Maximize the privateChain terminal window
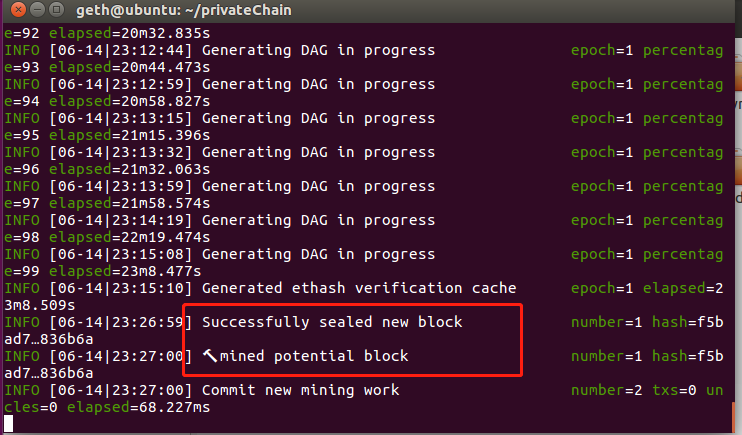Image resolution: width=742 pixels, height=435 pixels. [56, 9]
